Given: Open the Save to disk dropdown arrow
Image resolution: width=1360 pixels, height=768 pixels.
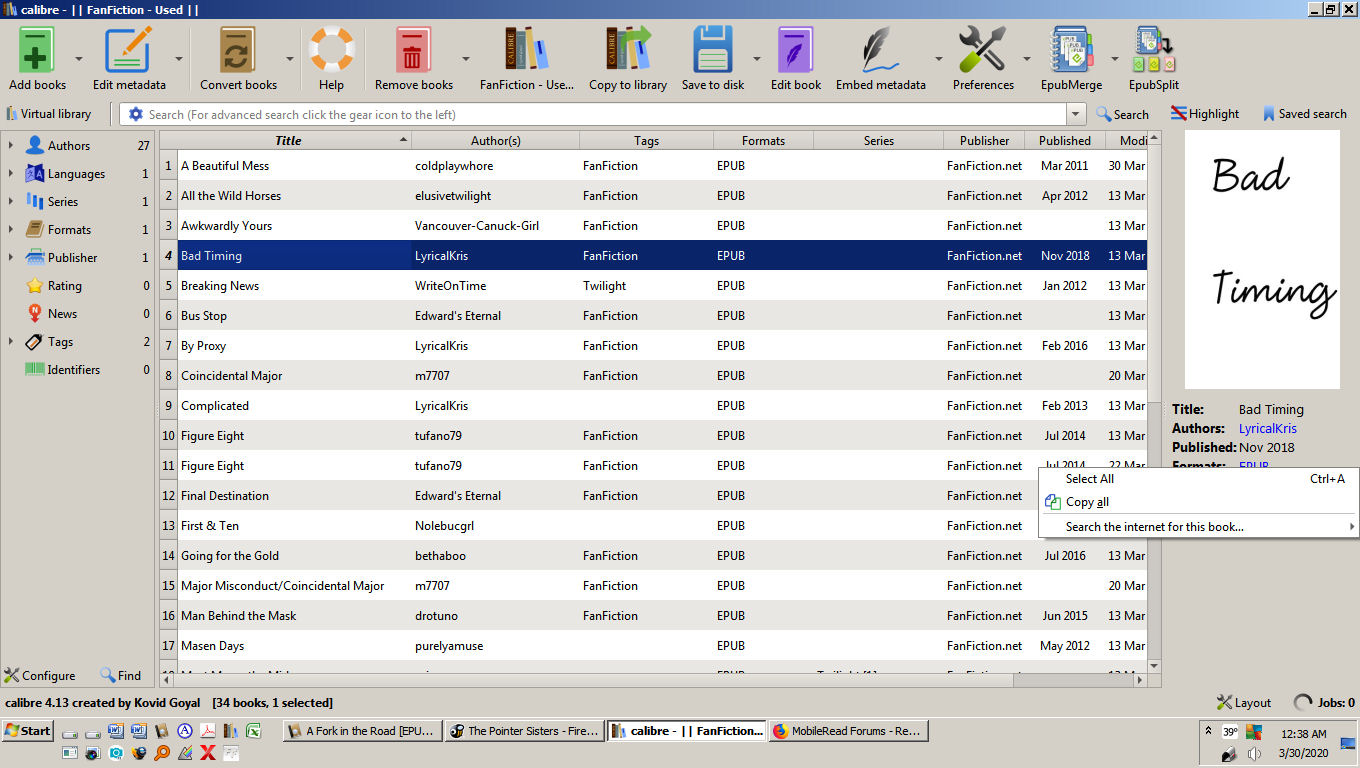Looking at the screenshot, I should point(756,58).
